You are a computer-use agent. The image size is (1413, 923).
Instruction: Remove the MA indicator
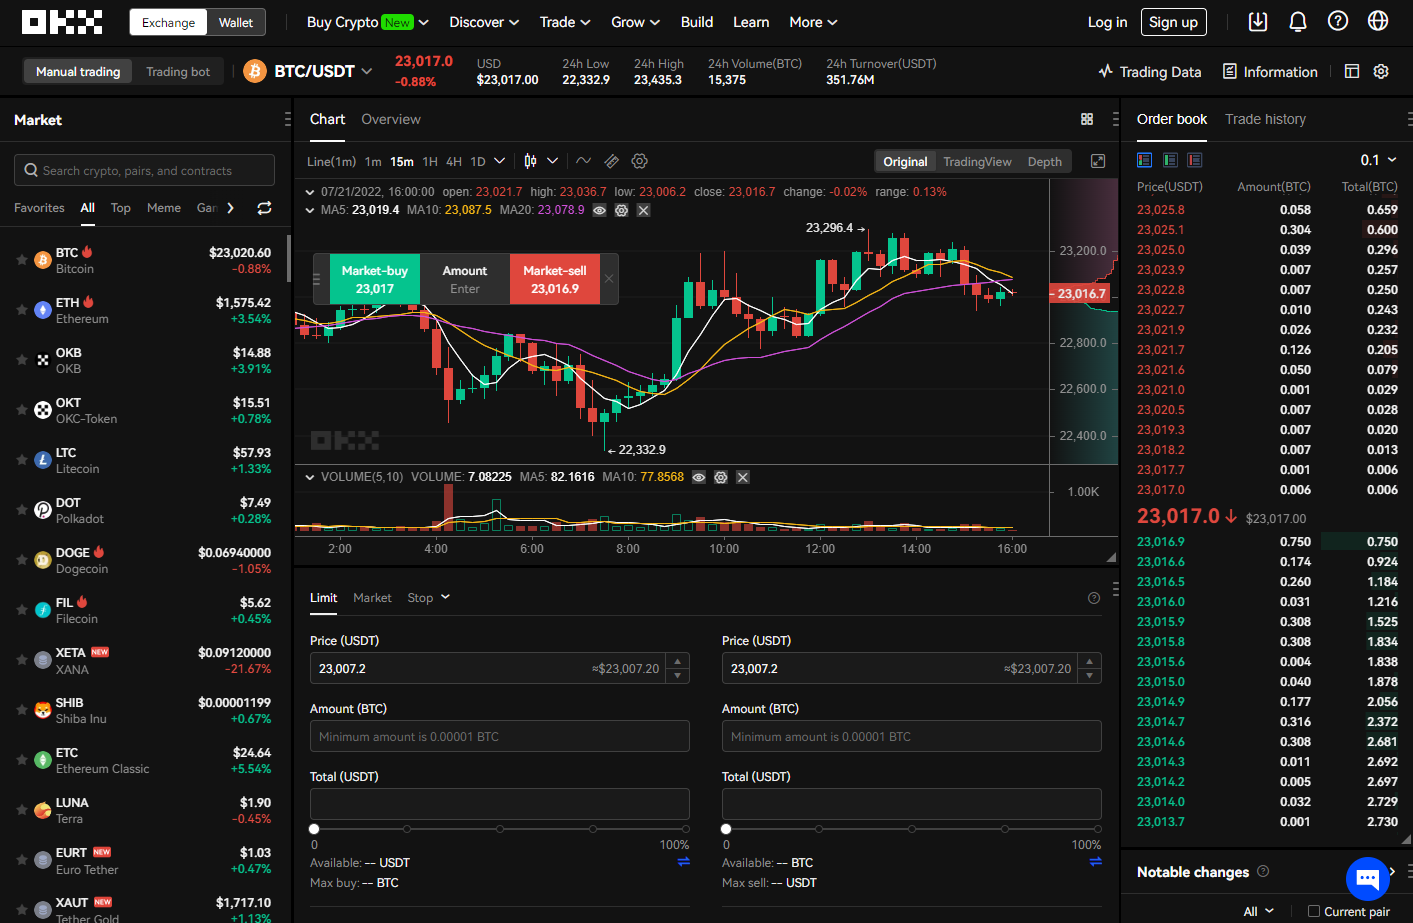point(643,210)
